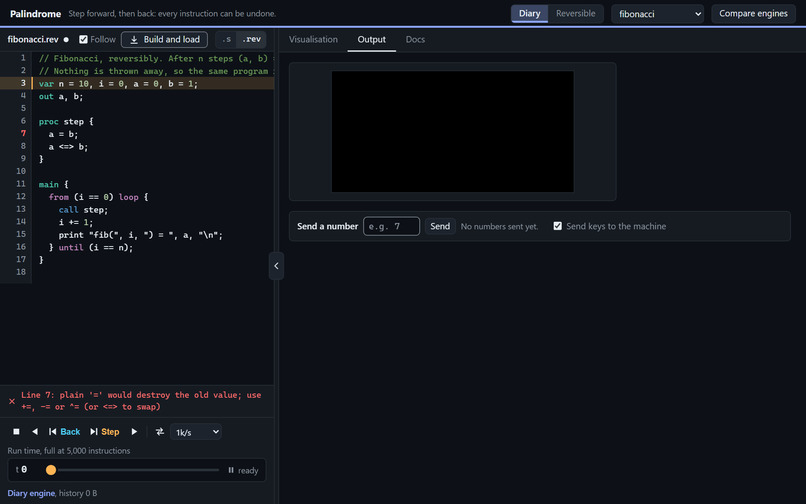Click code line 'out a, b;'
The height and width of the screenshot is (504, 806).
click(61, 96)
